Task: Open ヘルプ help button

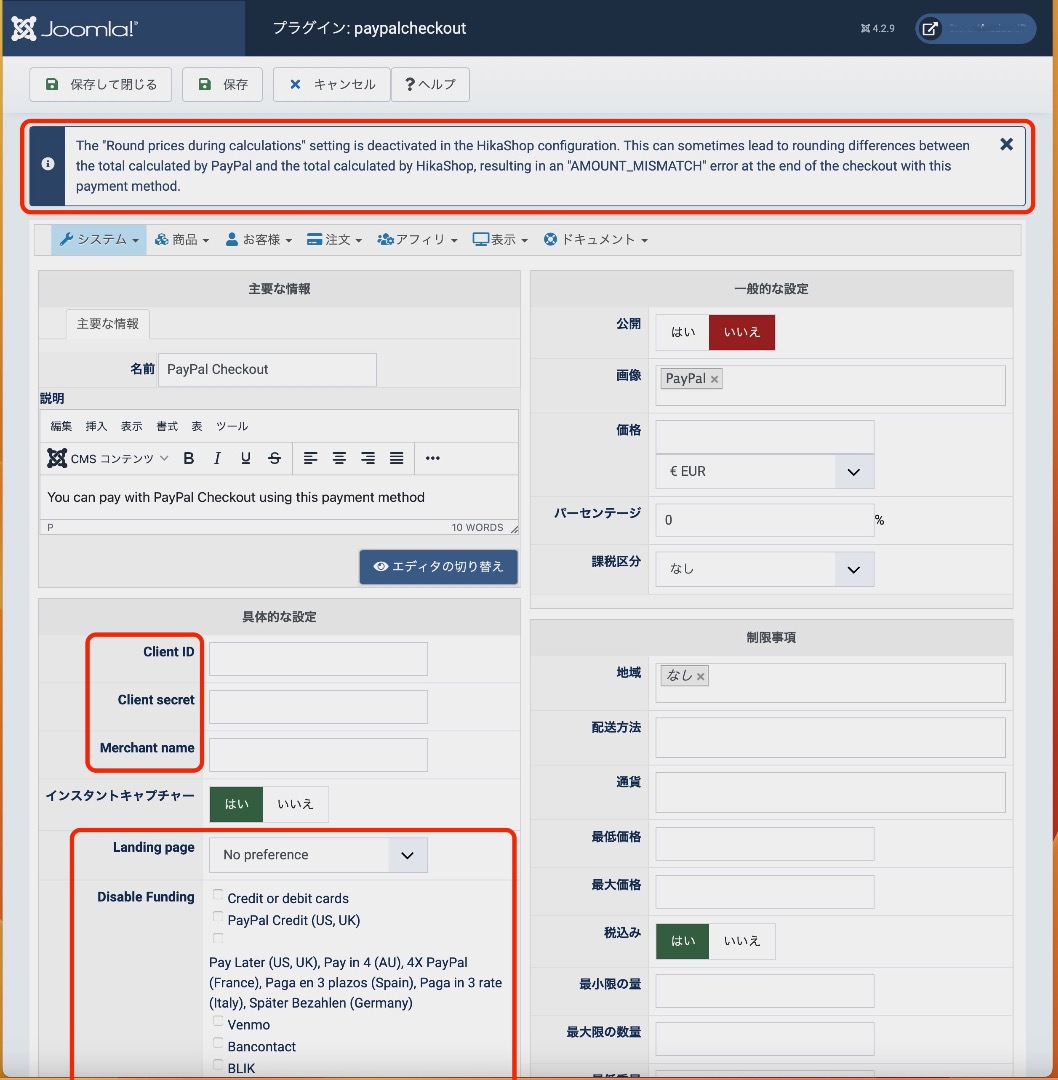Action: [x=431, y=84]
